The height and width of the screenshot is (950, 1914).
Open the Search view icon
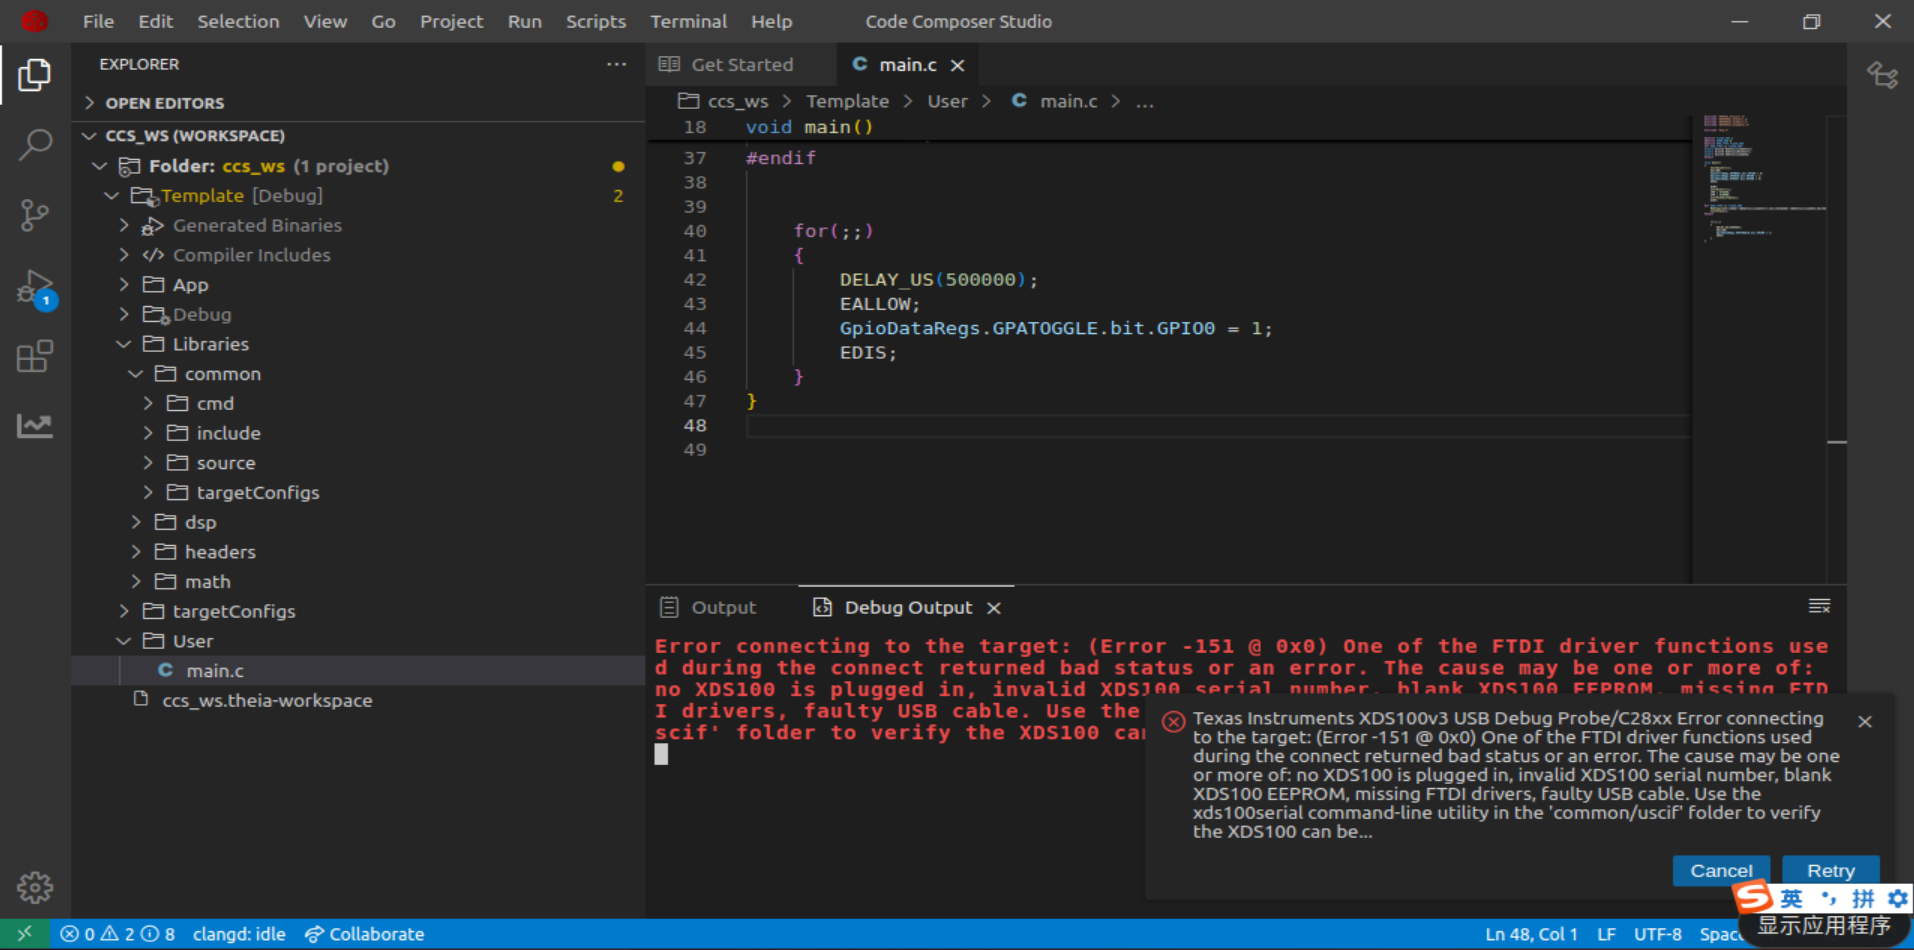point(35,145)
